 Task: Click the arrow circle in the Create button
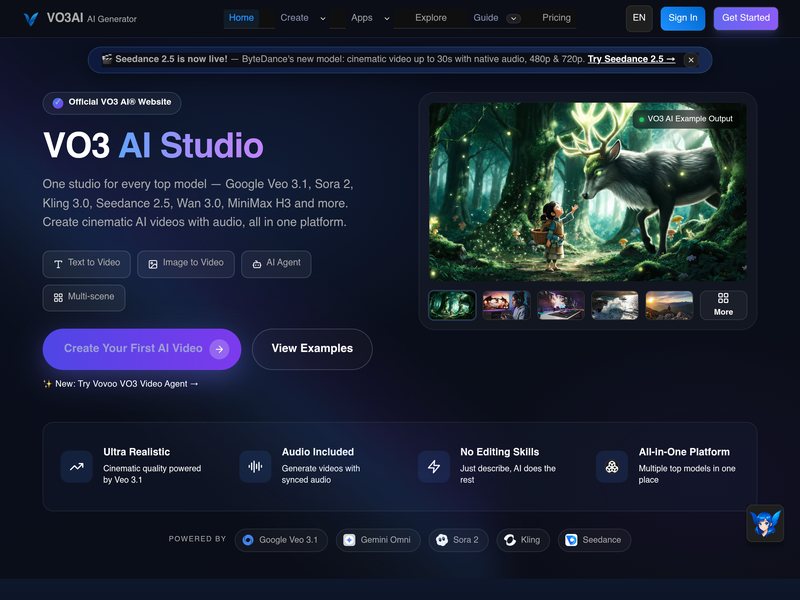pyautogui.click(x=219, y=349)
